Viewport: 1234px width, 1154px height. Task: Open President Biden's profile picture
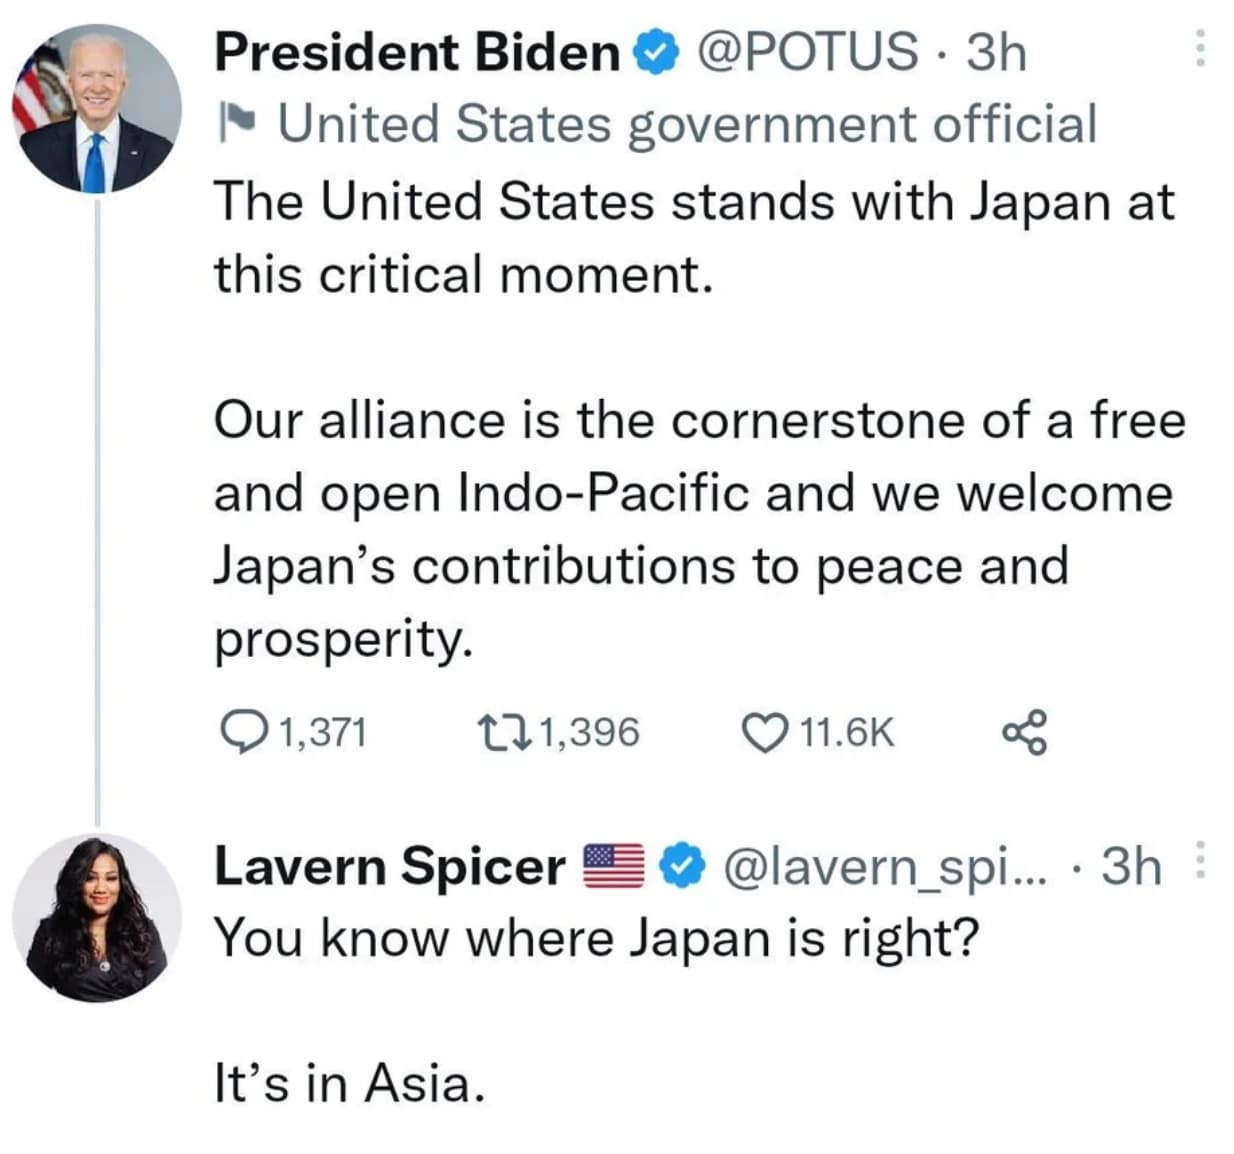[x=97, y=108]
